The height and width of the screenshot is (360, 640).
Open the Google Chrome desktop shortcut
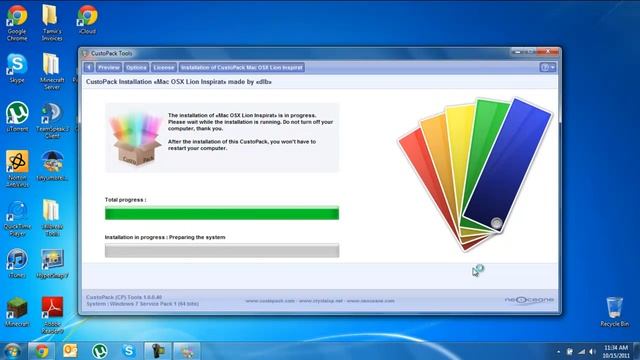(17, 23)
